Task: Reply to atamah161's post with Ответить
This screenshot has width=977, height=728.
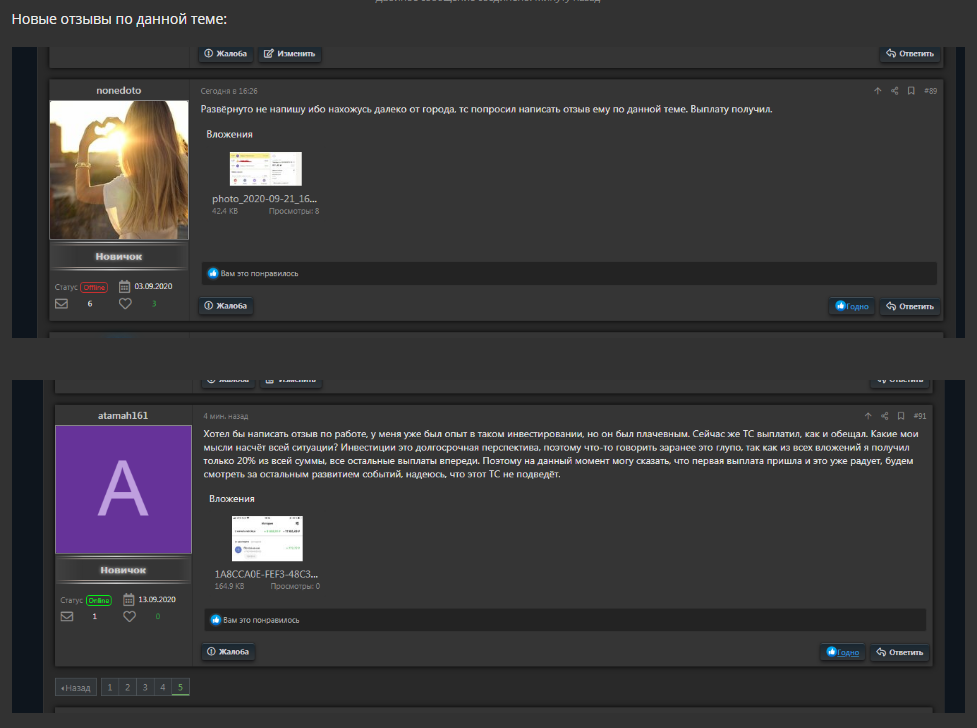Action: click(900, 652)
